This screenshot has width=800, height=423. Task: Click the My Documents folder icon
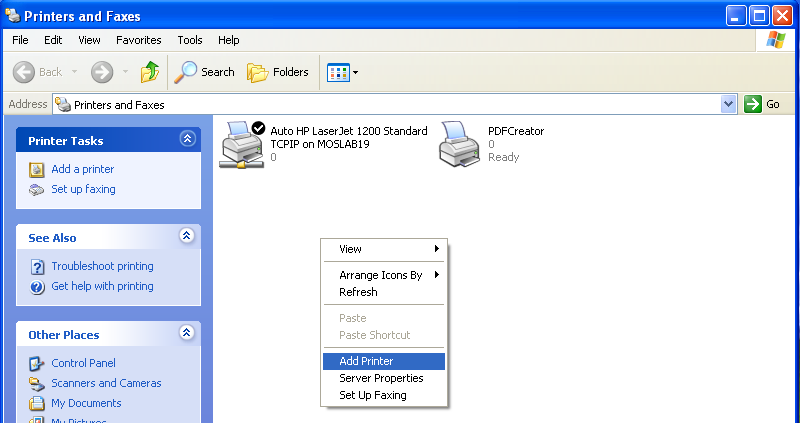[x=37, y=404]
